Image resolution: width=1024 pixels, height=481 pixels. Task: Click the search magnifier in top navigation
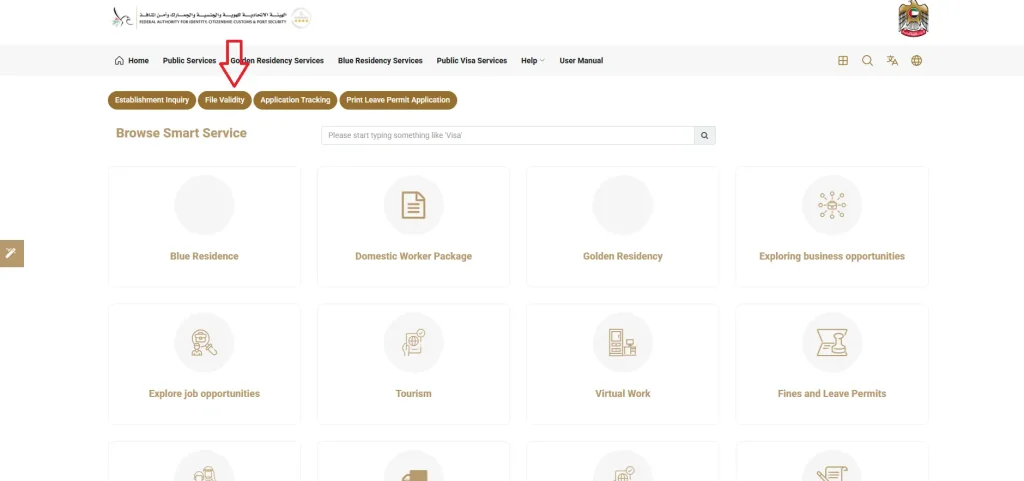(867, 61)
